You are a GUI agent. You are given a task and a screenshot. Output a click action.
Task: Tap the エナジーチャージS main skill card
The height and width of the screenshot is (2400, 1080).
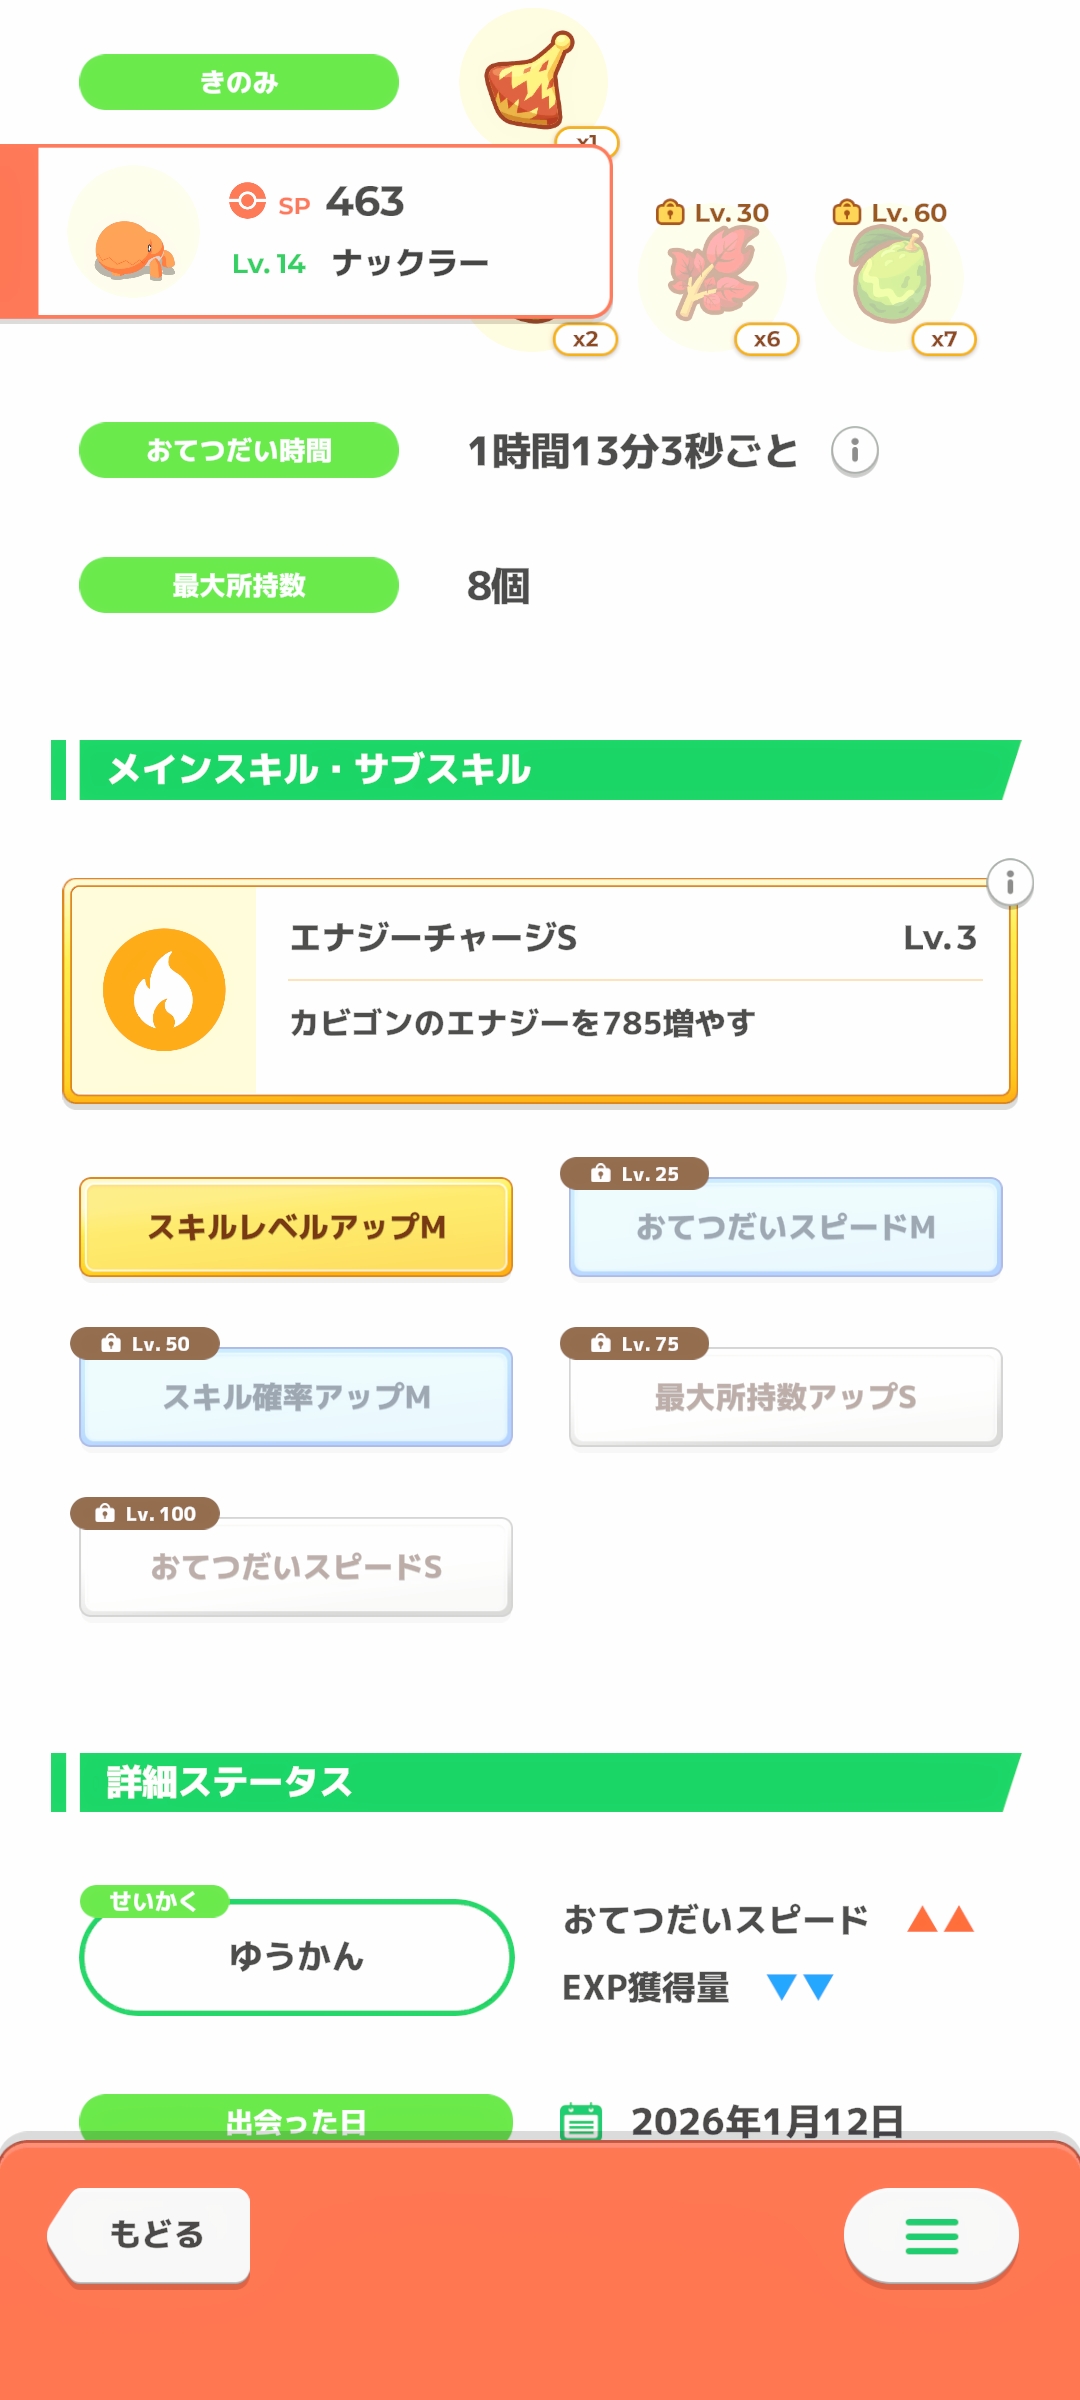click(630, 990)
